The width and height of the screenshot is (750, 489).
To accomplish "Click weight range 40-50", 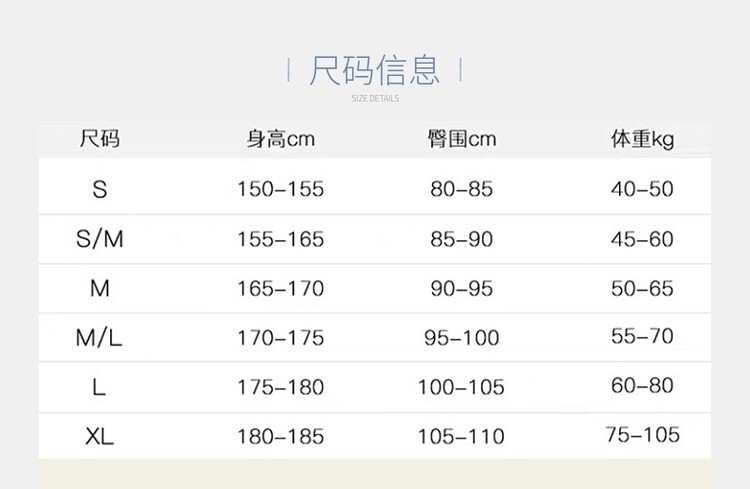I will (x=642, y=189).
